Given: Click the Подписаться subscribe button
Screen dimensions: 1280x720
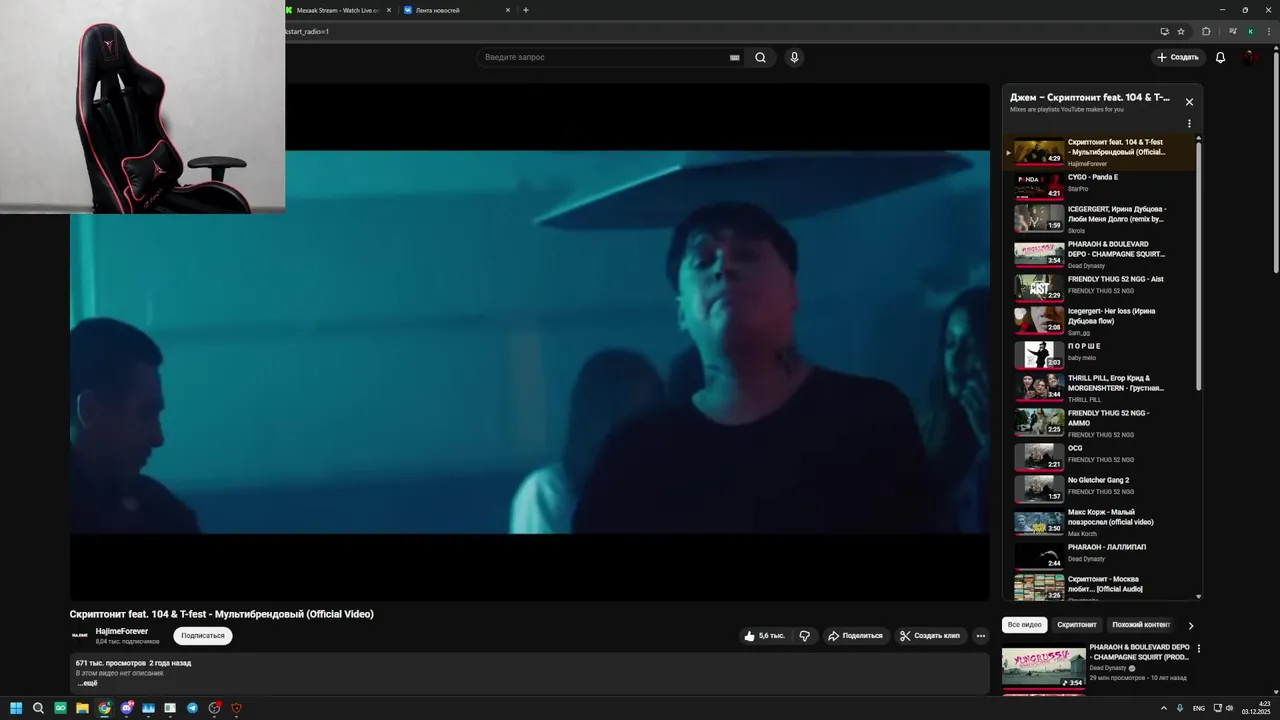Looking at the screenshot, I should pos(203,636).
